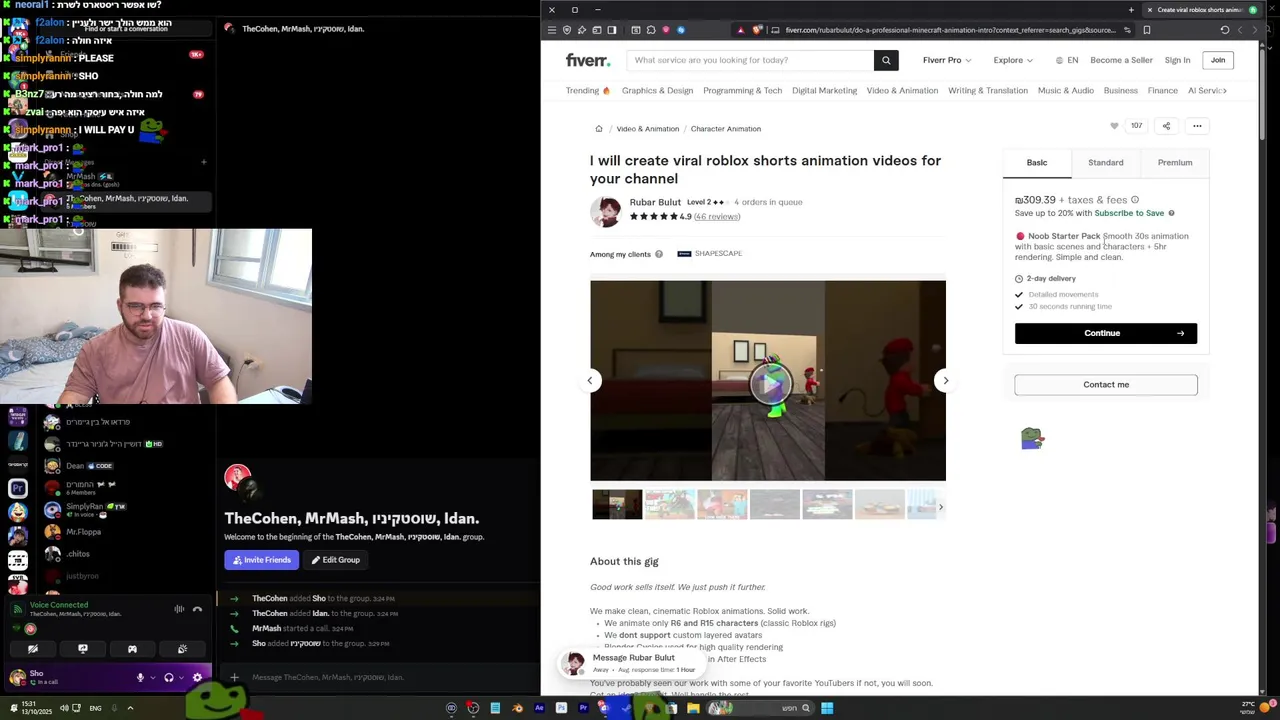Image resolution: width=1280 pixels, height=720 pixels.
Task: Open Explore dropdown
Action: pyautogui.click(x=1013, y=60)
